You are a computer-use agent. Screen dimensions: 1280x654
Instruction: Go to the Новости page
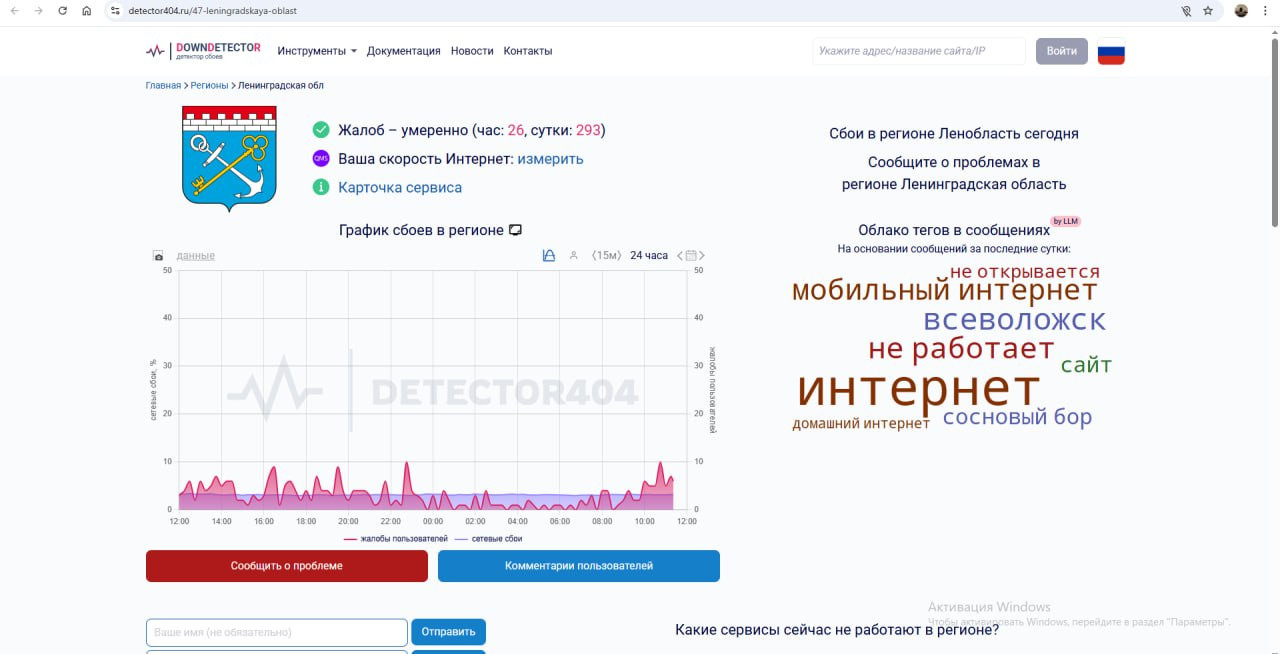click(472, 51)
